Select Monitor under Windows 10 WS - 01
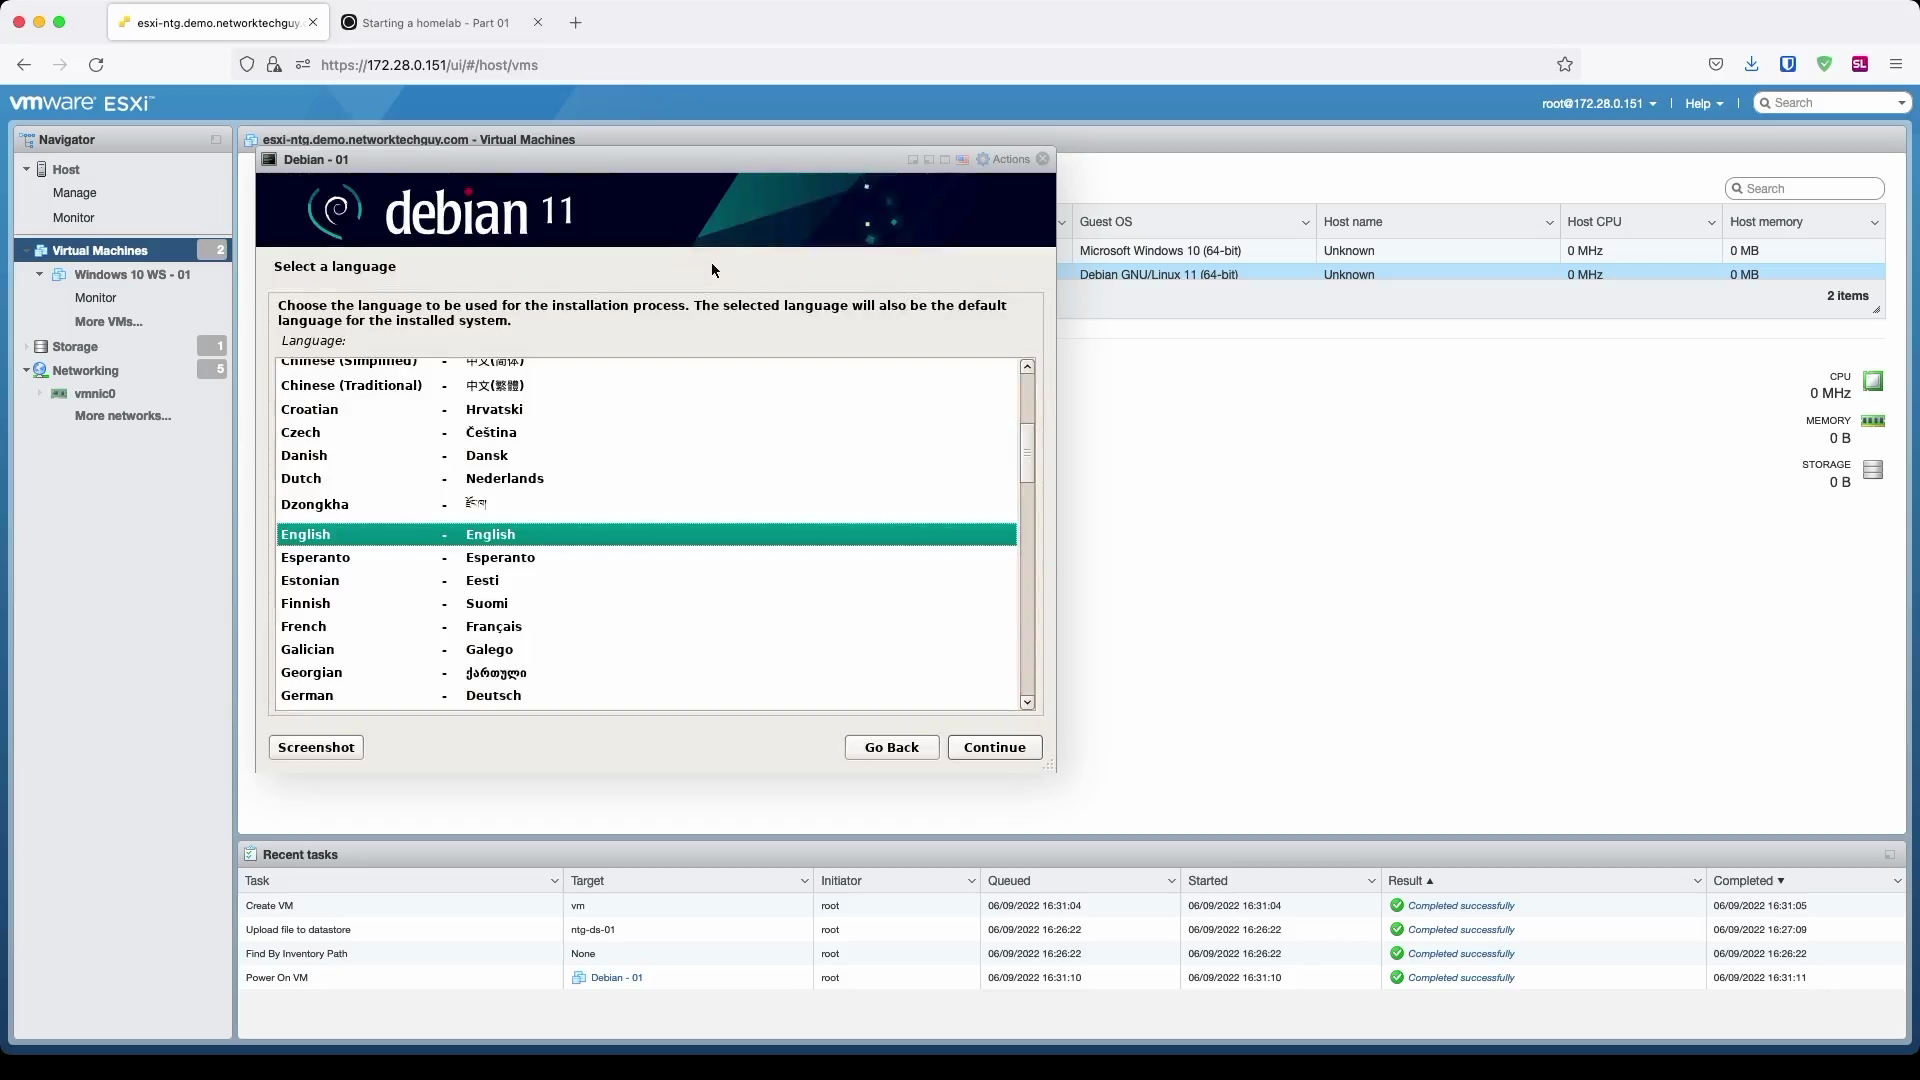Image resolution: width=1920 pixels, height=1080 pixels. pos(96,298)
